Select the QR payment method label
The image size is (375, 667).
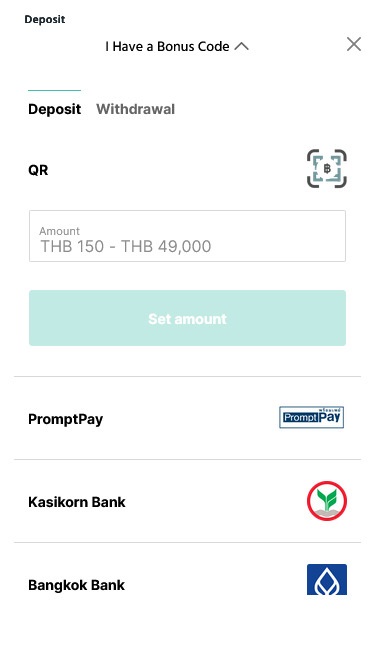pos(38,170)
